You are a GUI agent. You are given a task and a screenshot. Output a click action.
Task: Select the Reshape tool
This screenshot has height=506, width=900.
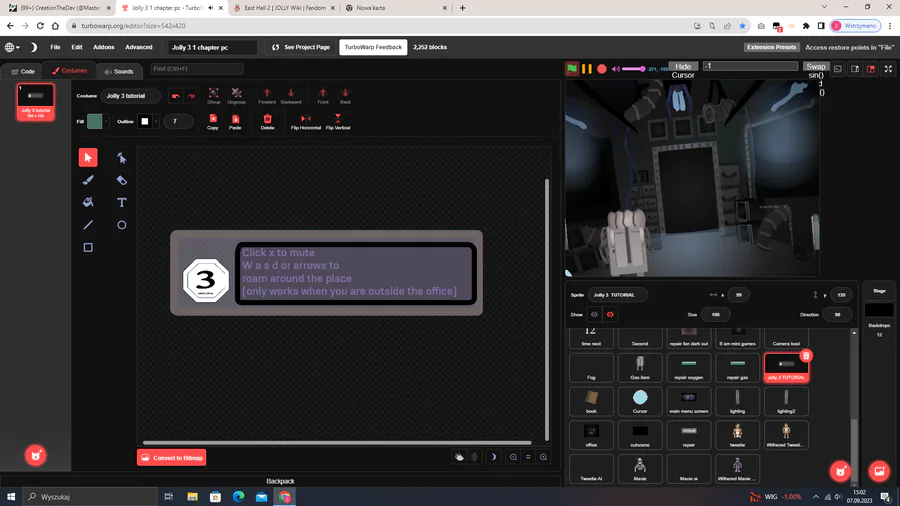(x=122, y=157)
